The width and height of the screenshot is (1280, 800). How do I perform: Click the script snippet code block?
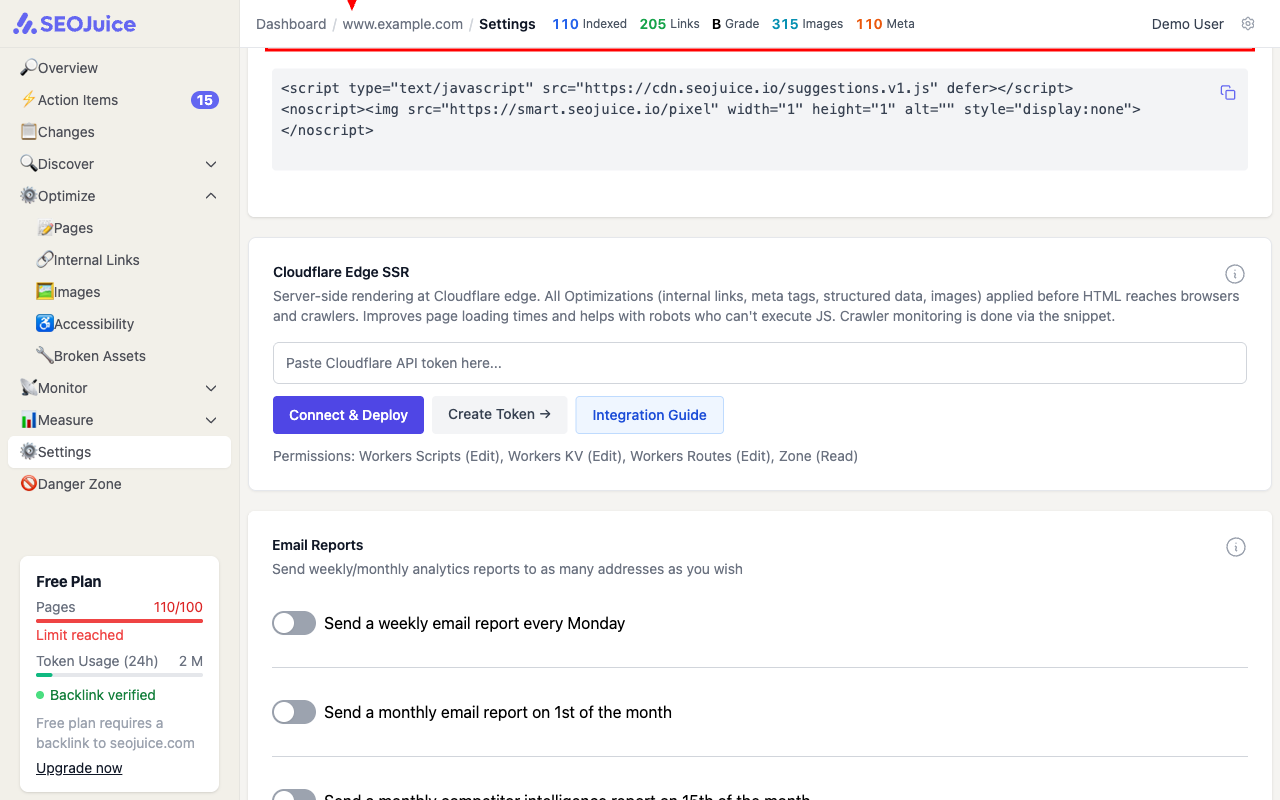[760, 119]
